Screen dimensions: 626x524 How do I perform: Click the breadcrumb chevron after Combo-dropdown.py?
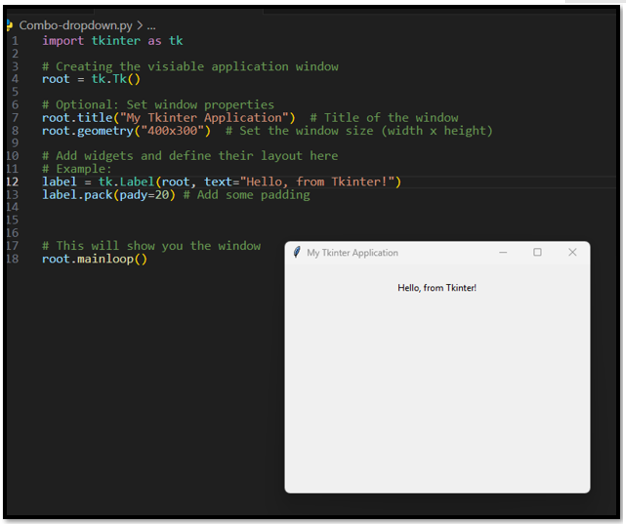click(x=139, y=24)
